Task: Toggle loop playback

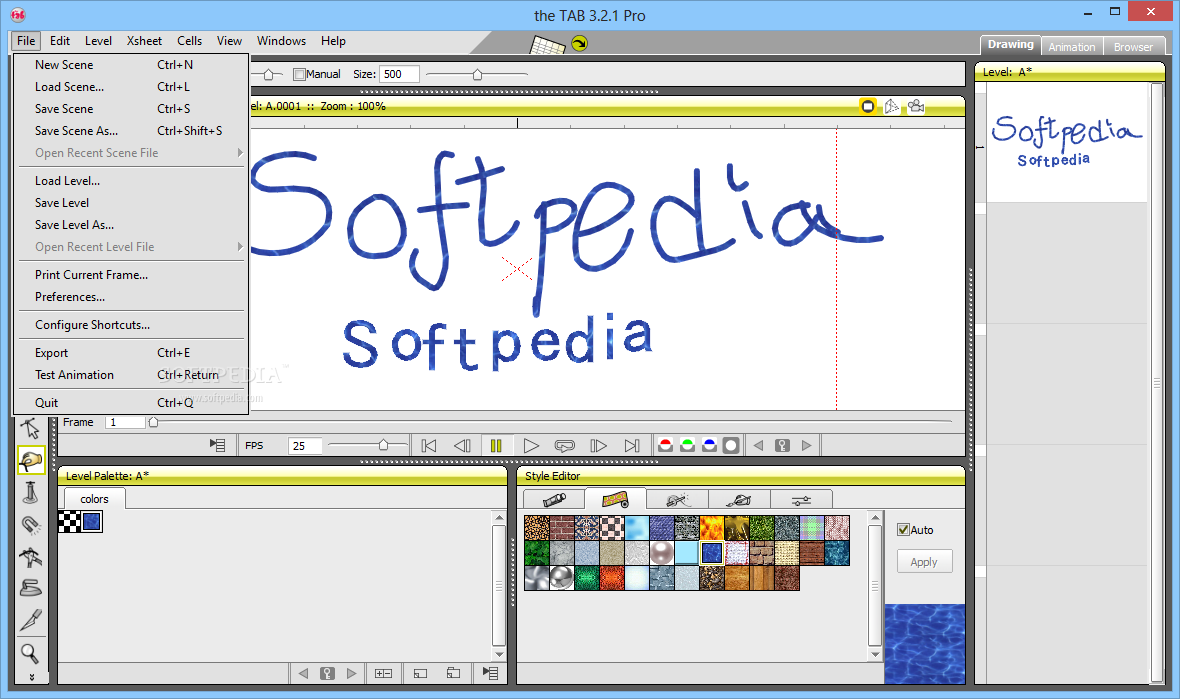Action: [x=564, y=445]
